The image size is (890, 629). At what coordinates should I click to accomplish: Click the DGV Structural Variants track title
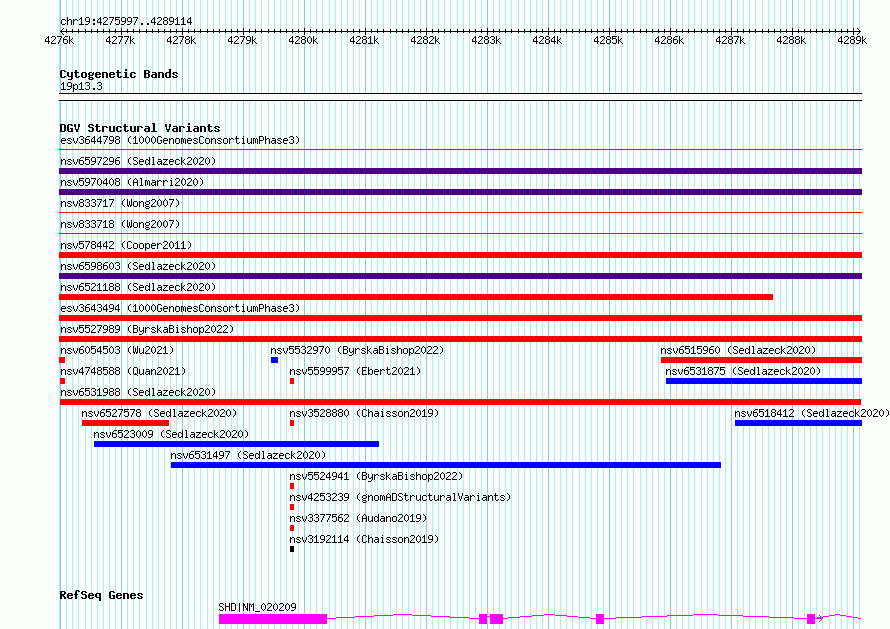coord(140,128)
